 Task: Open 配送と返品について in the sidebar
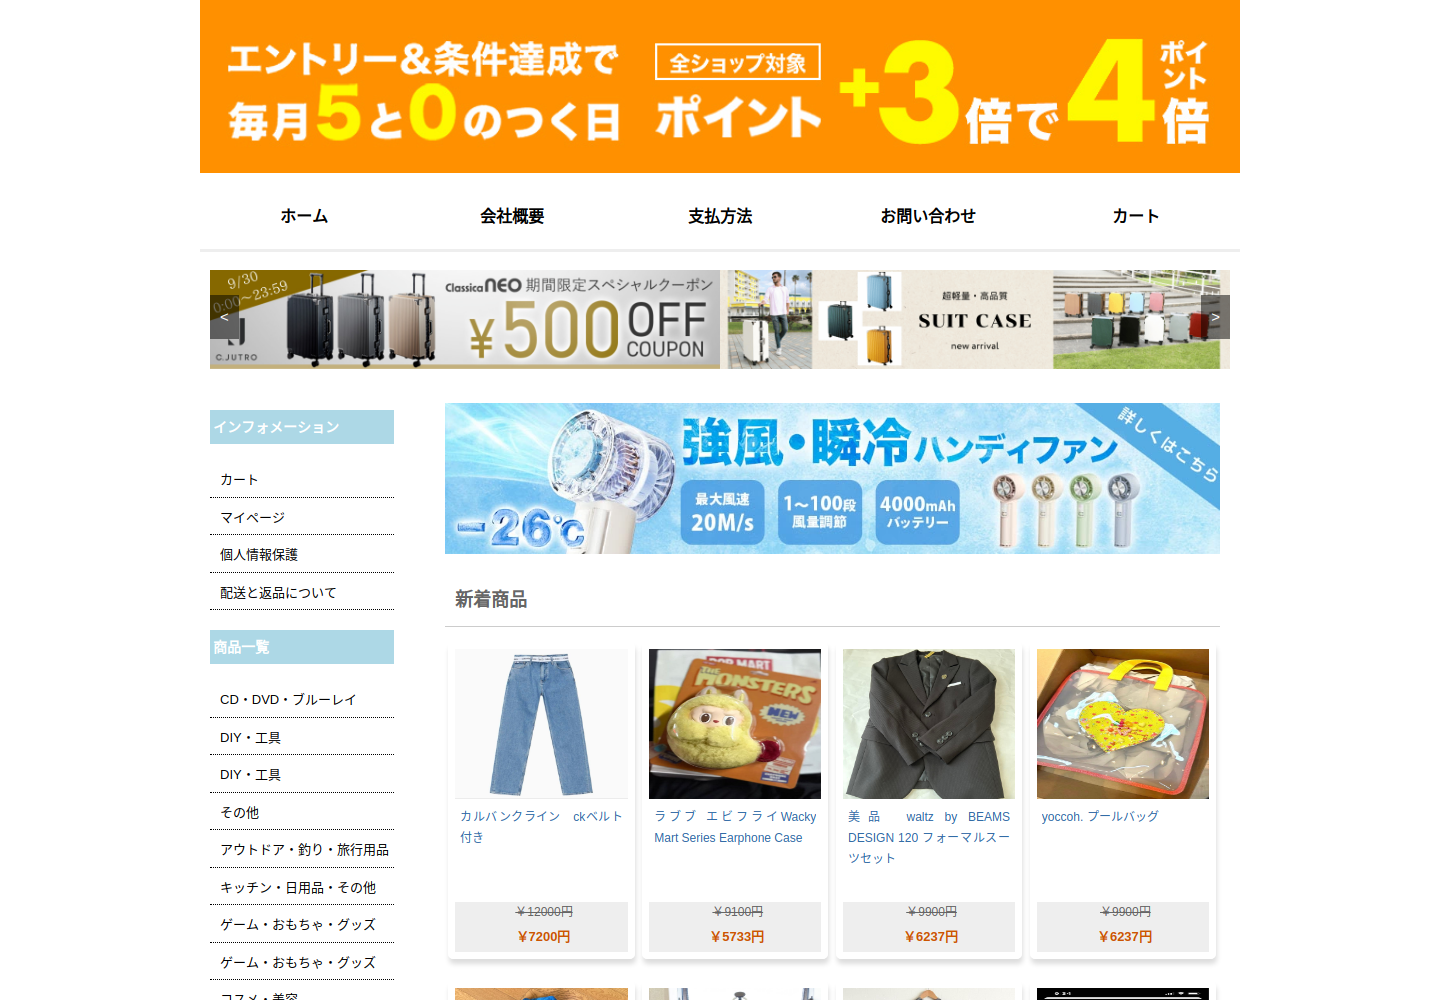pos(278,593)
